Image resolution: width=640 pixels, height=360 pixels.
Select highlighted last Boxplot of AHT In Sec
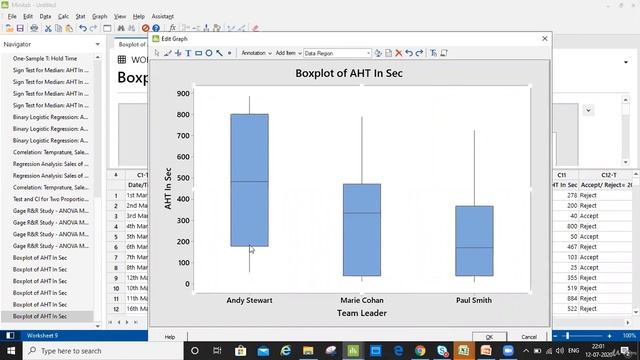pyautogui.click(x=40, y=316)
